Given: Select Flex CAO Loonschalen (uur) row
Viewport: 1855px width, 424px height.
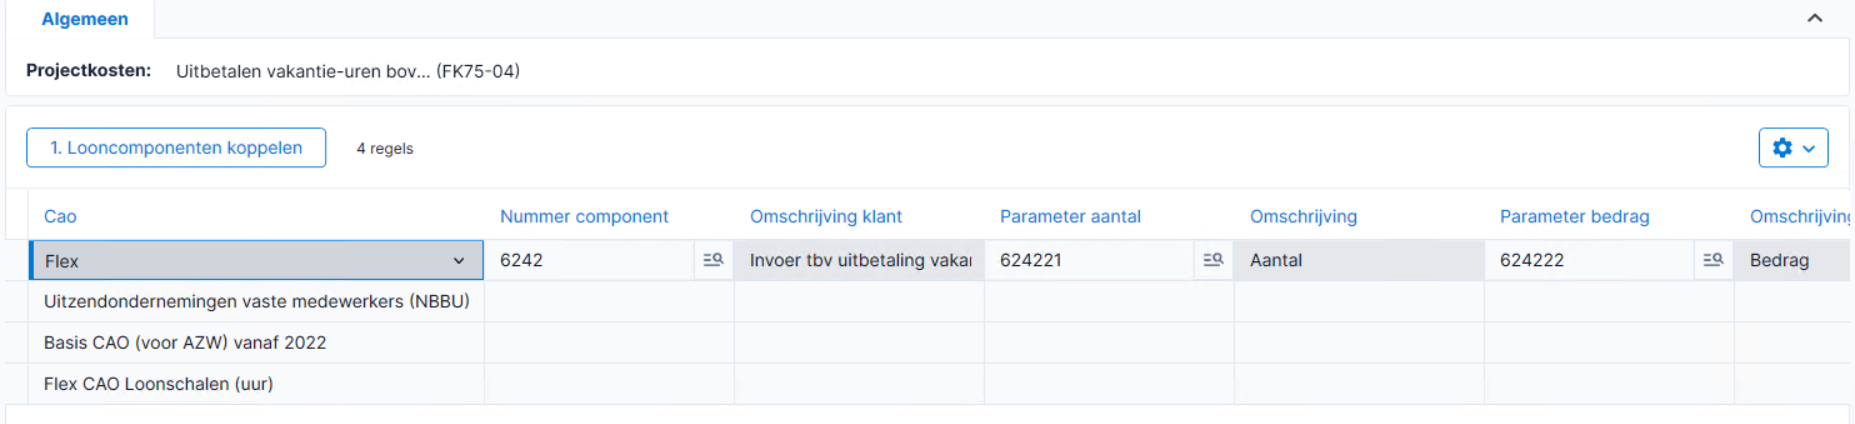Looking at the screenshot, I should (257, 383).
